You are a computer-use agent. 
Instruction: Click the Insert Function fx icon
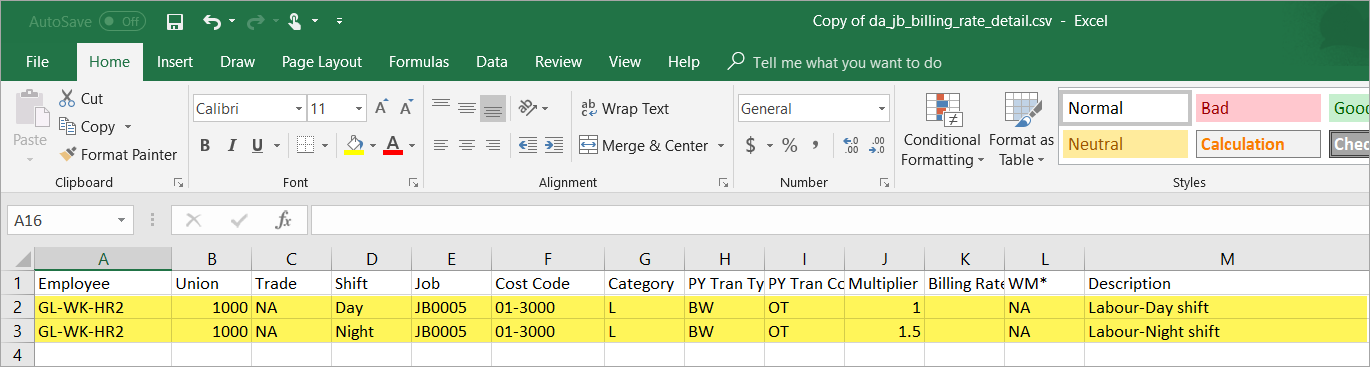click(x=284, y=220)
